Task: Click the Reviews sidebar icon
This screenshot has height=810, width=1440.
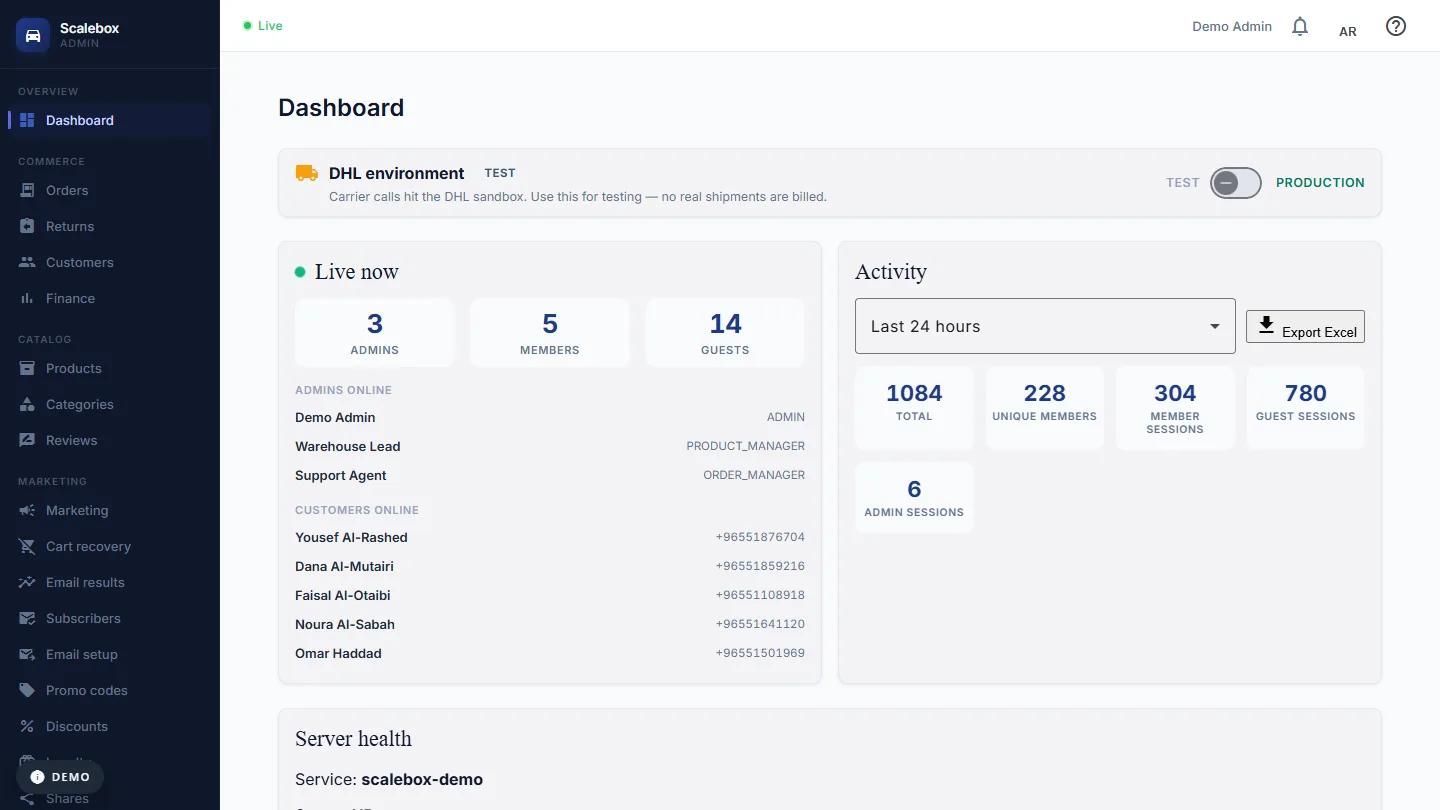Action: tap(27, 440)
